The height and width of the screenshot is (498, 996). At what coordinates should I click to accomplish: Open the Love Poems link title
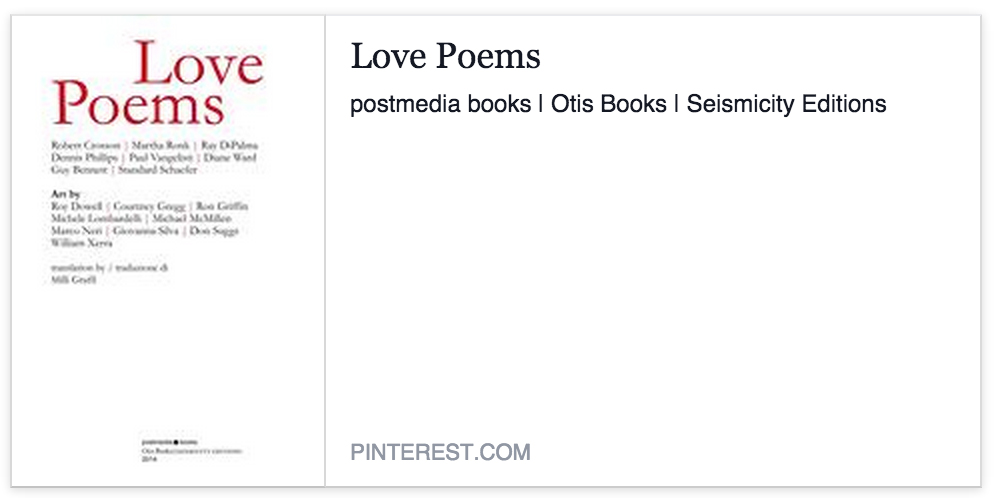[x=445, y=56]
